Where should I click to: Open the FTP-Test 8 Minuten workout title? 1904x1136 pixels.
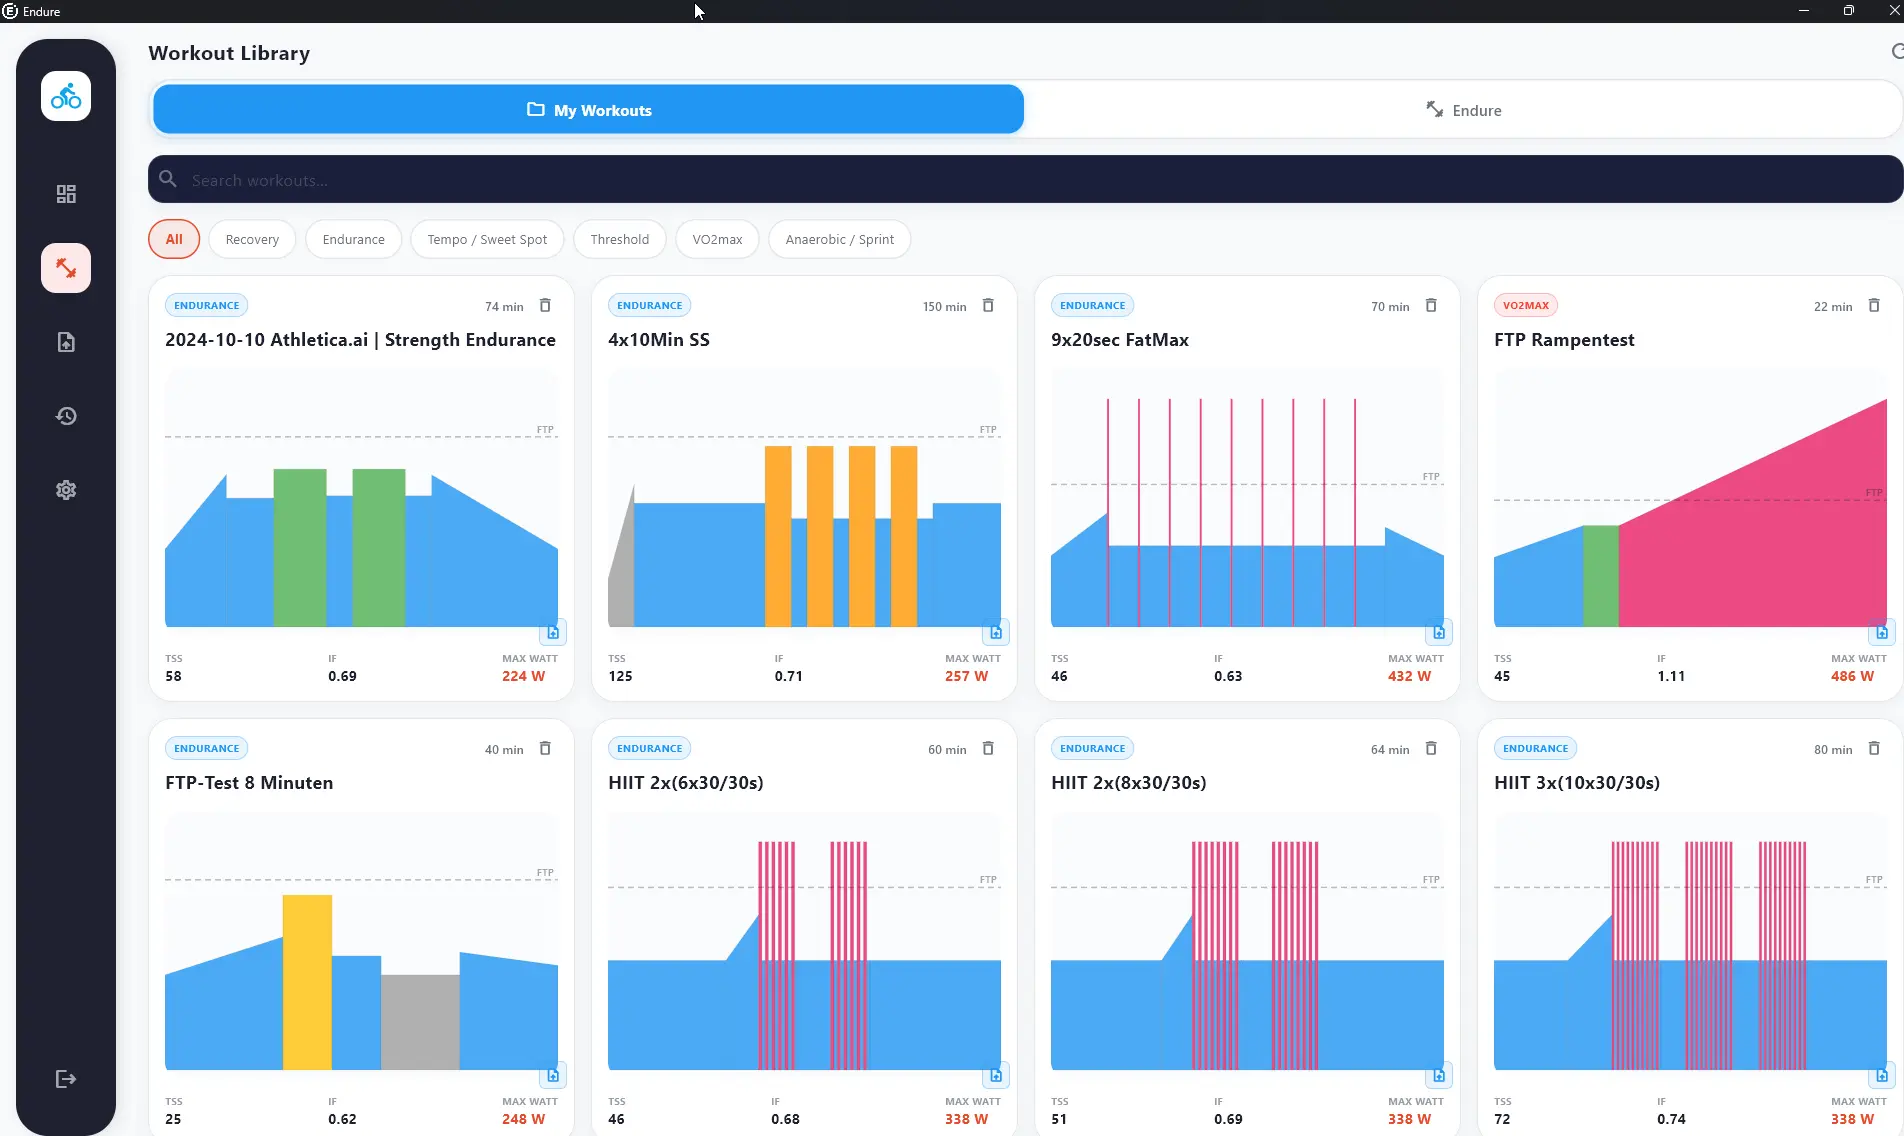249,783
